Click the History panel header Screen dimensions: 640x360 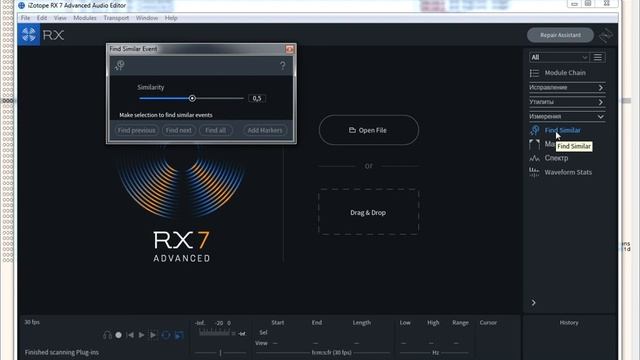click(x=569, y=322)
